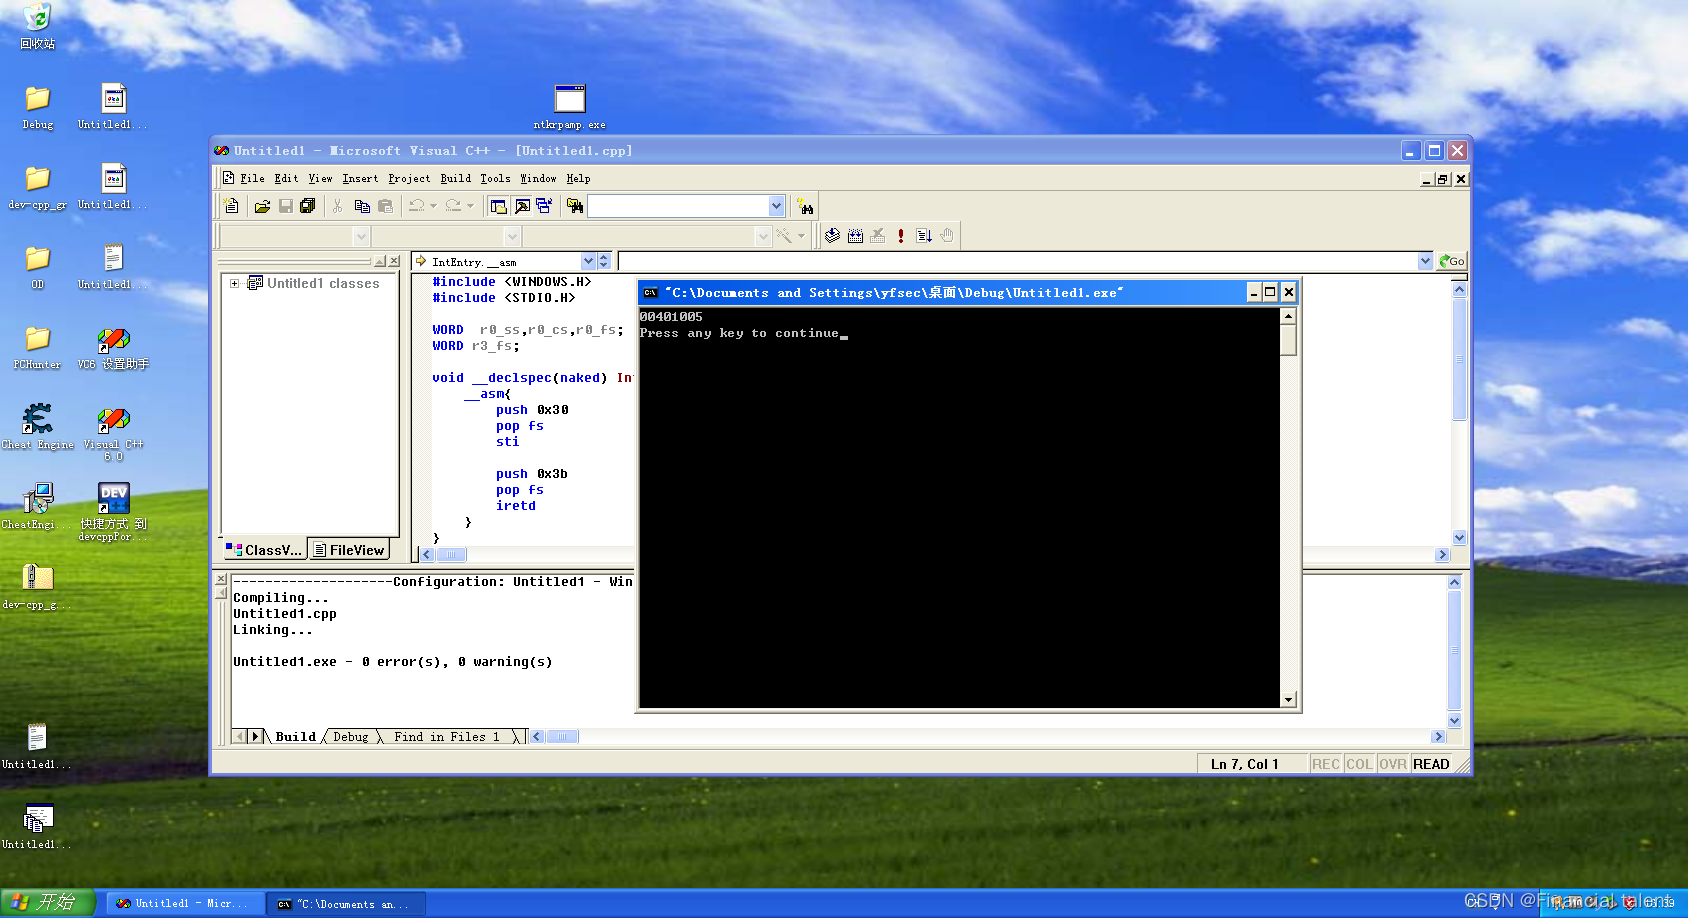Click the ntkrpamp.exe desktop icon
The image size is (1688, 918).
[x=569, y=107]
